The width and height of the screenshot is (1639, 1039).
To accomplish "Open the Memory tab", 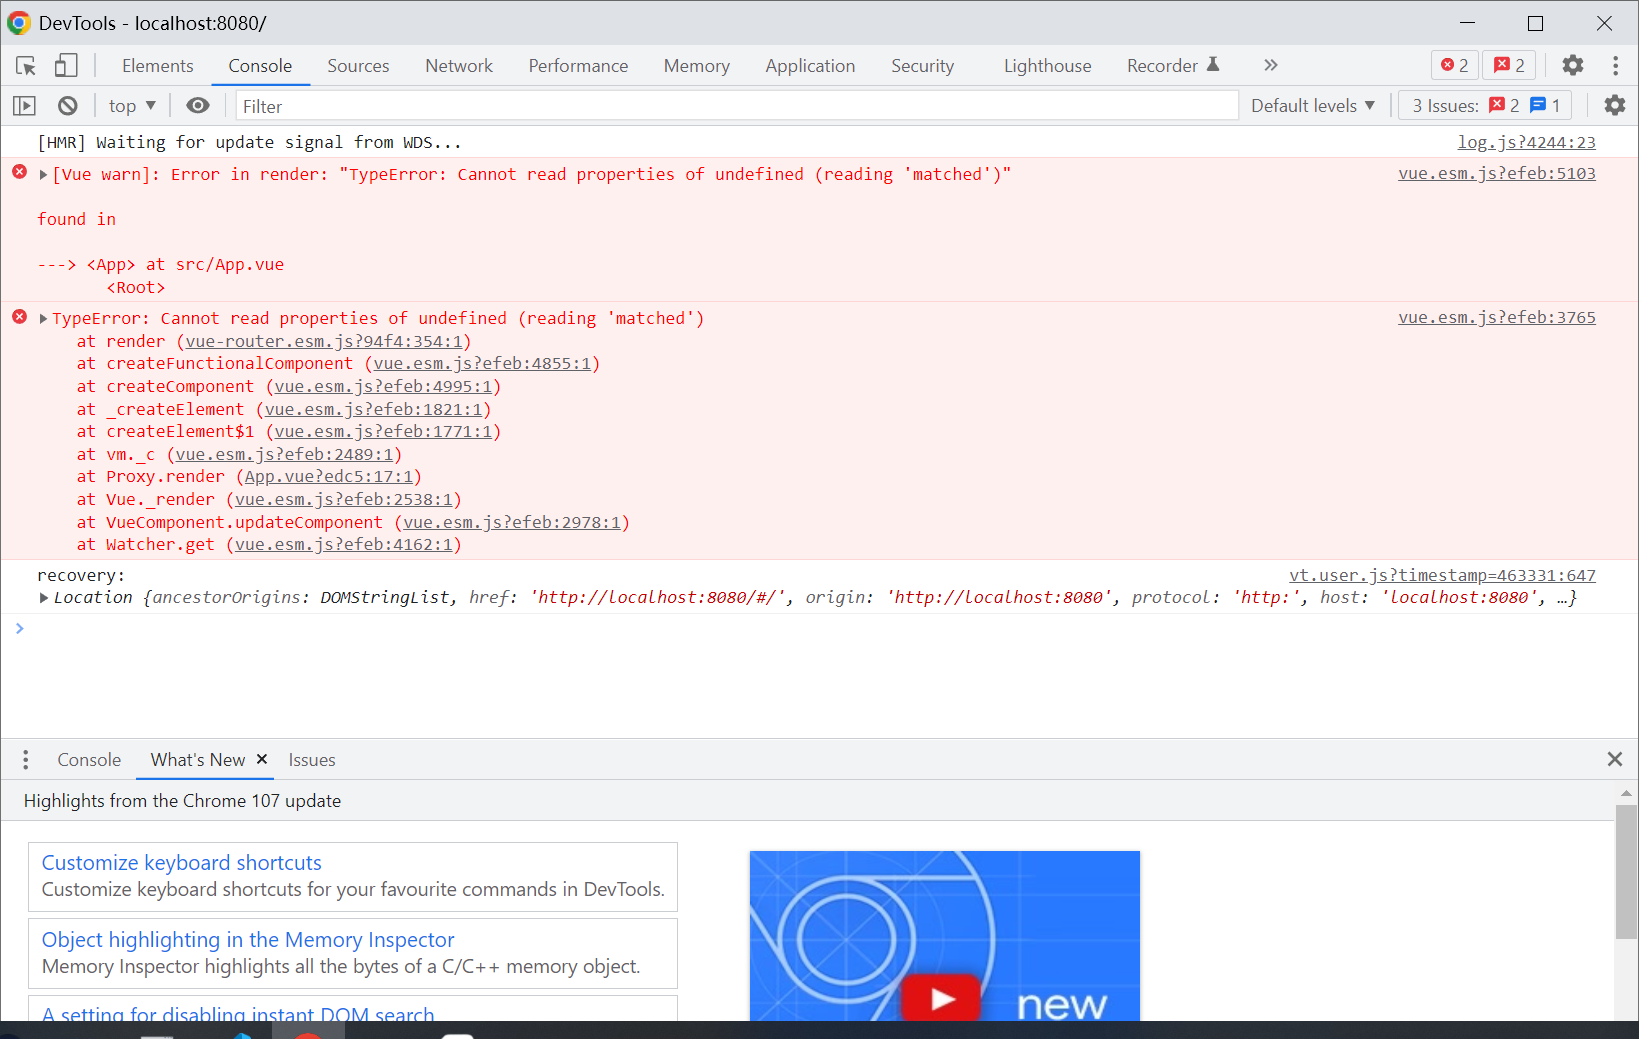I will (x=697, y=66).
